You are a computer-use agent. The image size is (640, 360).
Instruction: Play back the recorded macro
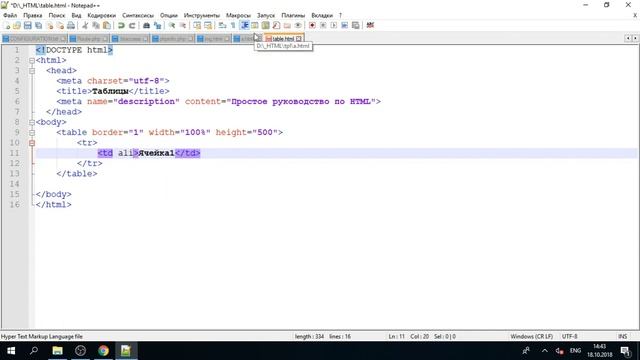click(333, 25)
